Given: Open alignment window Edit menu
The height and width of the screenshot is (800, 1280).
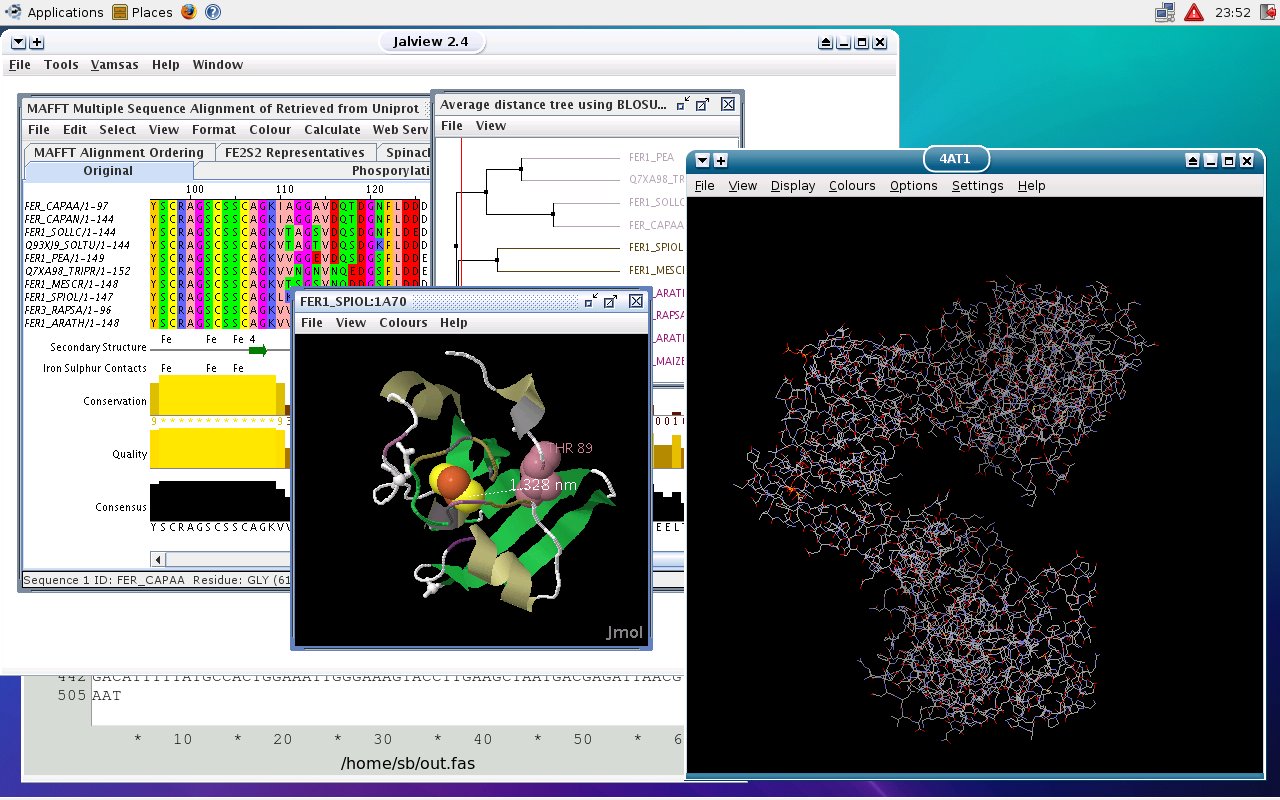Looking at the screenshot, I should pyautogui.click(x=75, y=129).
